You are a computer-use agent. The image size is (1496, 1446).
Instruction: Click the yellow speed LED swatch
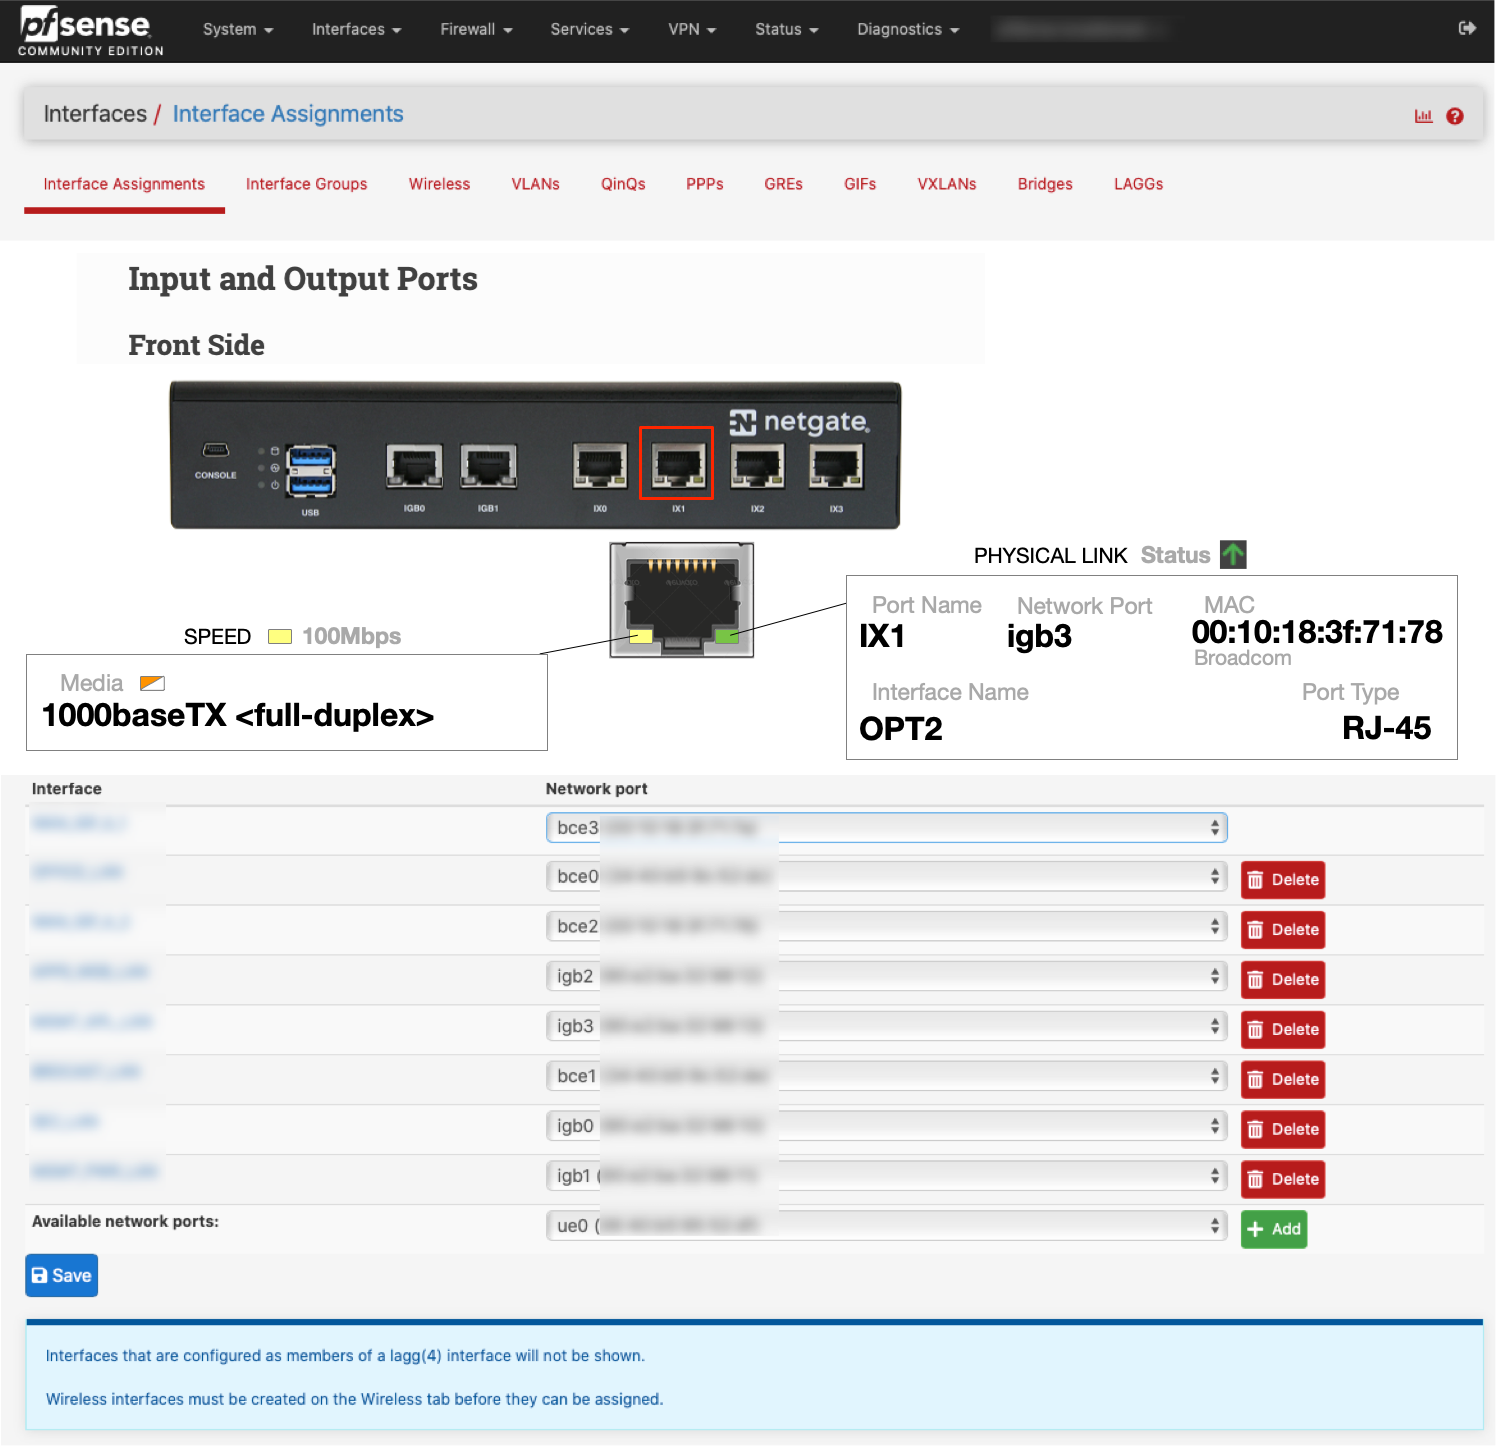point(280,637)
